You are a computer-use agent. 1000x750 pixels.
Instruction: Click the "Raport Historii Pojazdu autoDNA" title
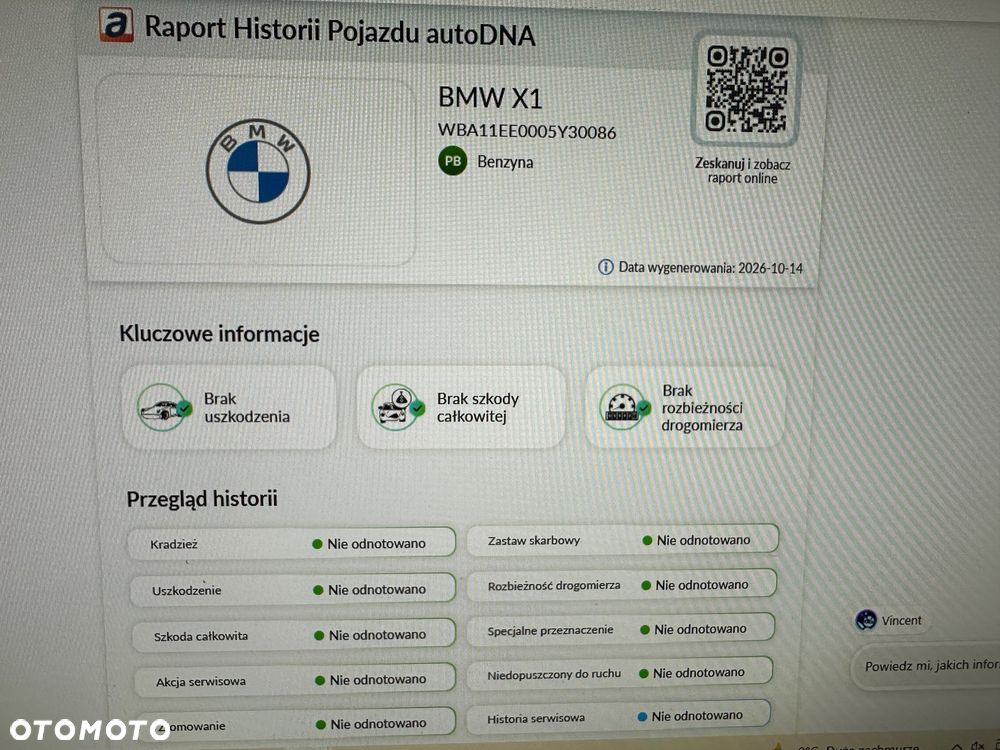pos(340,31)
